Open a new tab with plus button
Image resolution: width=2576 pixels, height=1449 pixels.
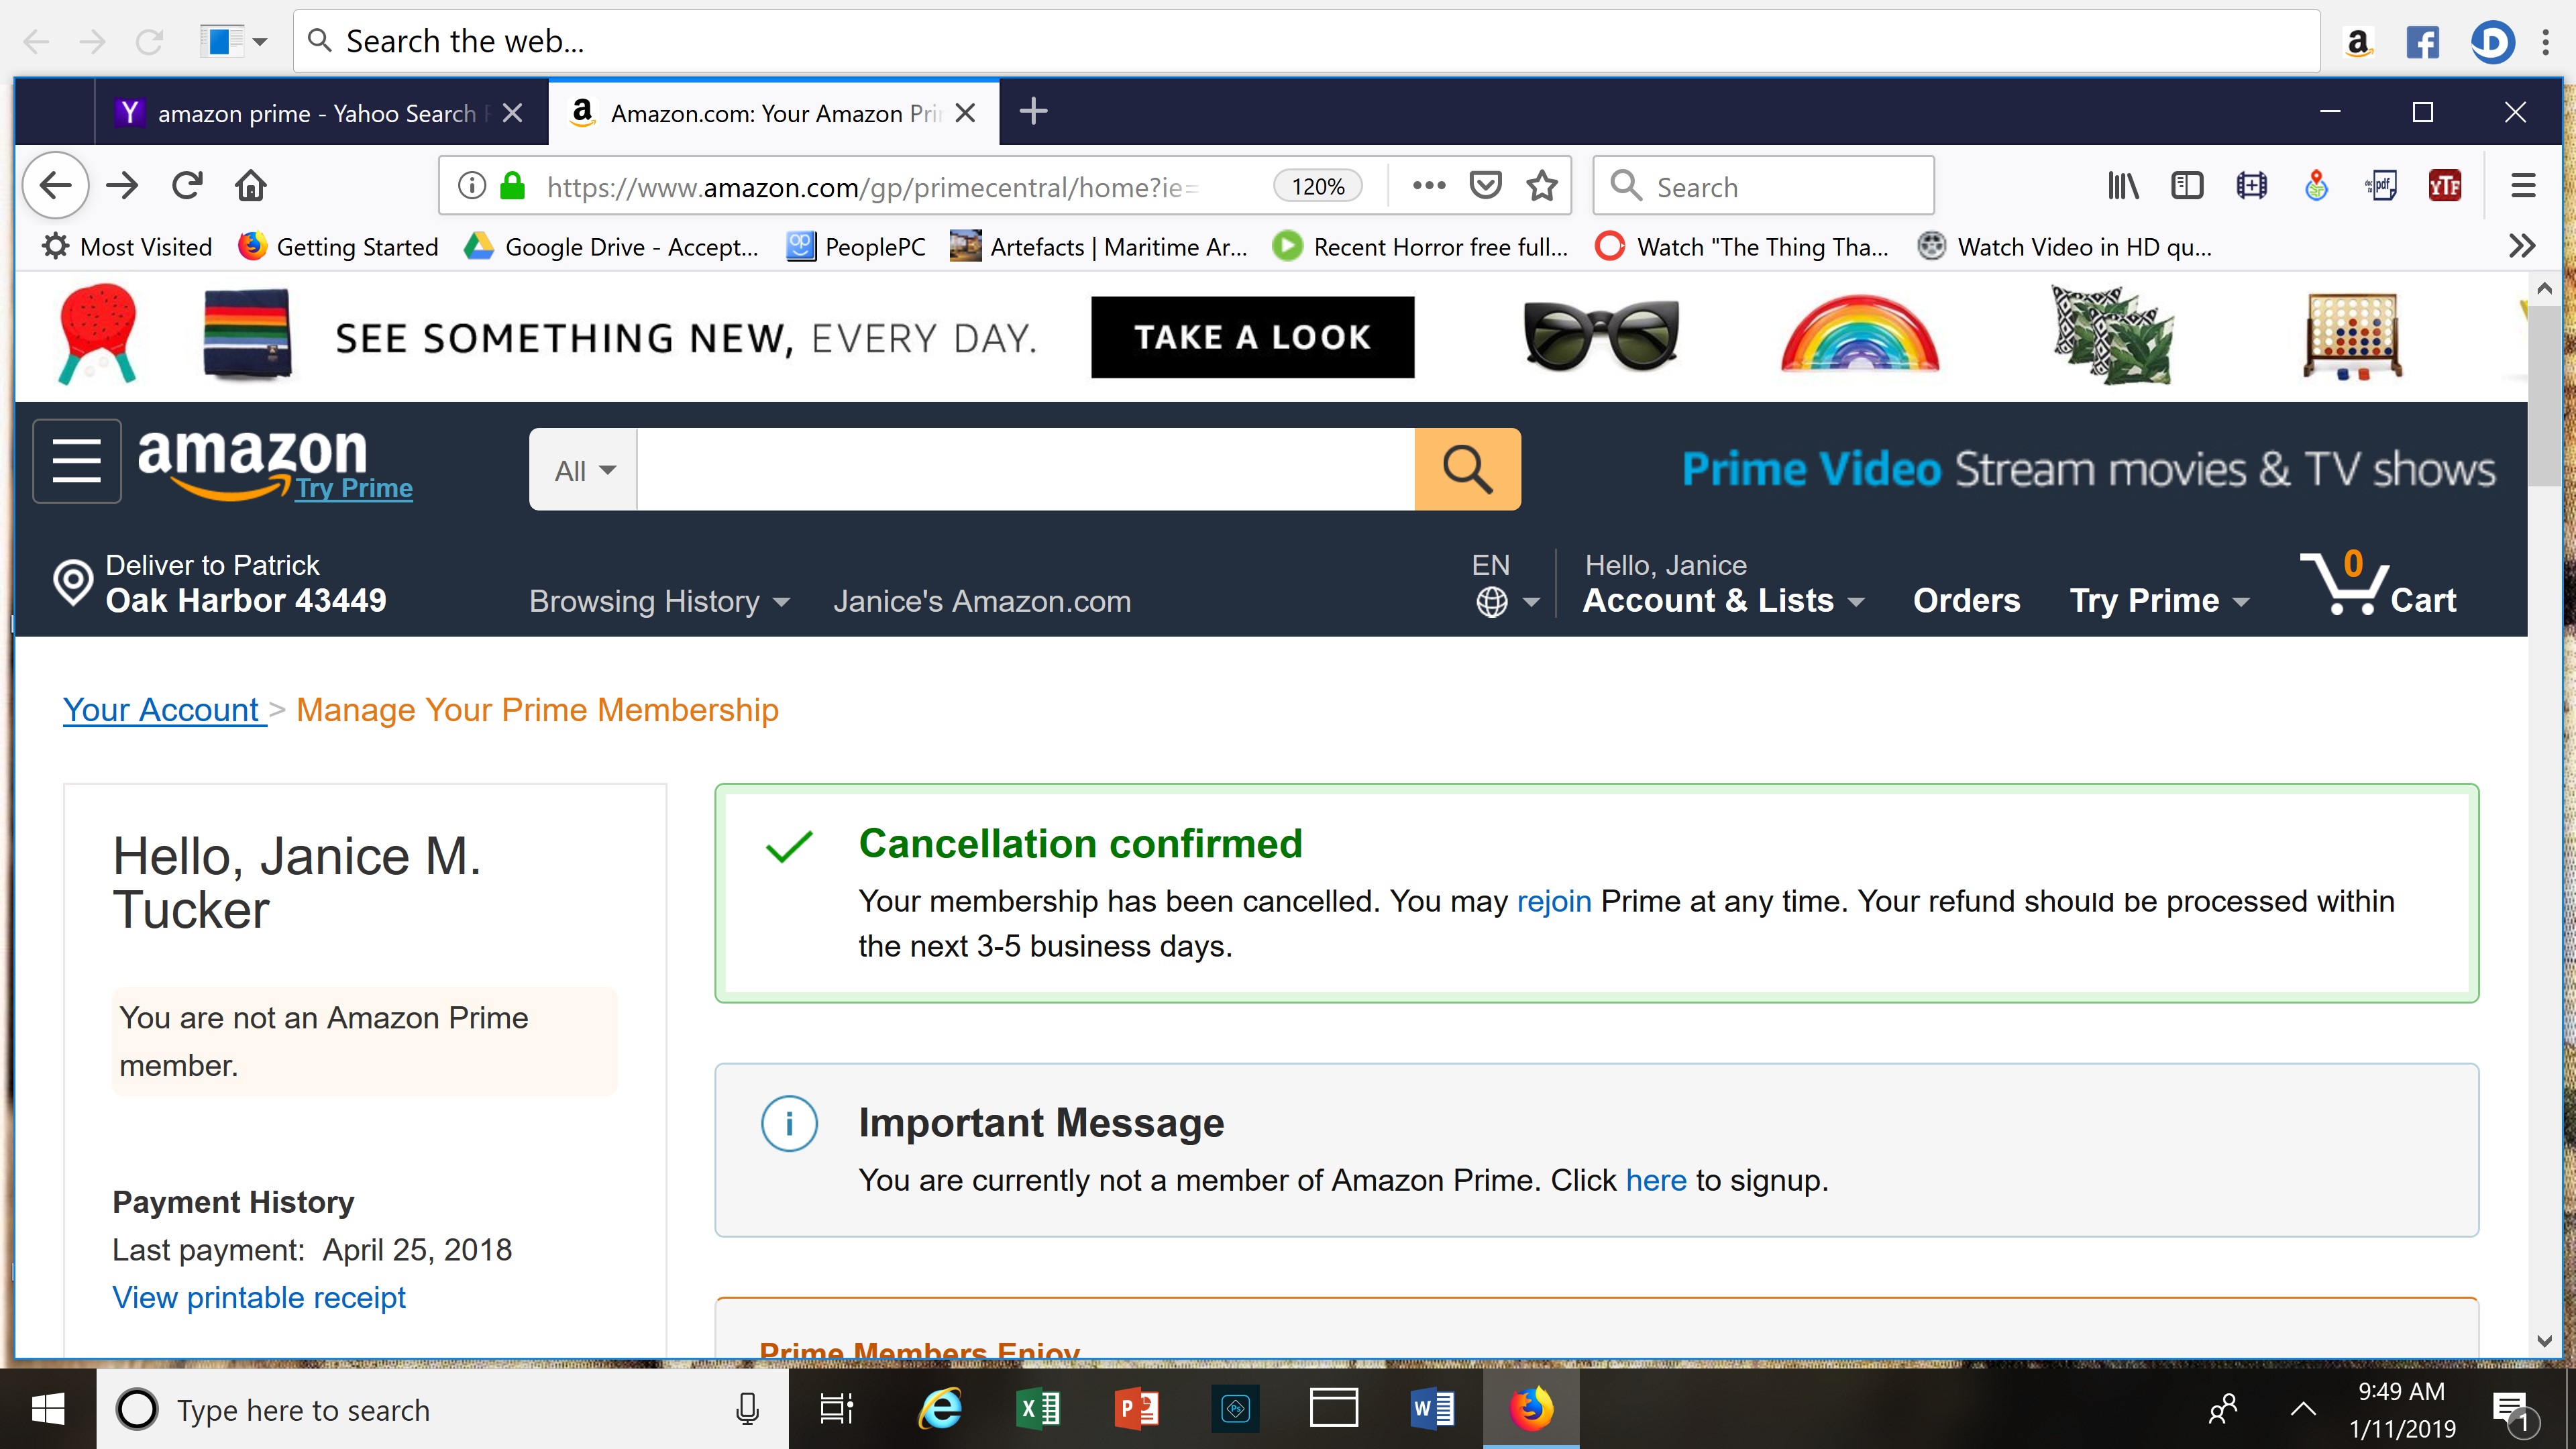tap(1033, 111)
